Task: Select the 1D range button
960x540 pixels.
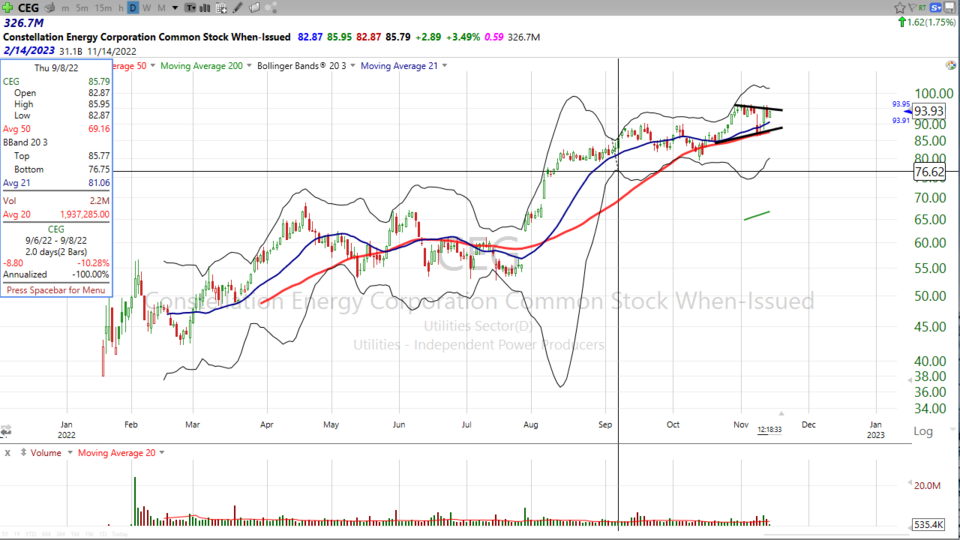Action: click(x=103, y=534)
